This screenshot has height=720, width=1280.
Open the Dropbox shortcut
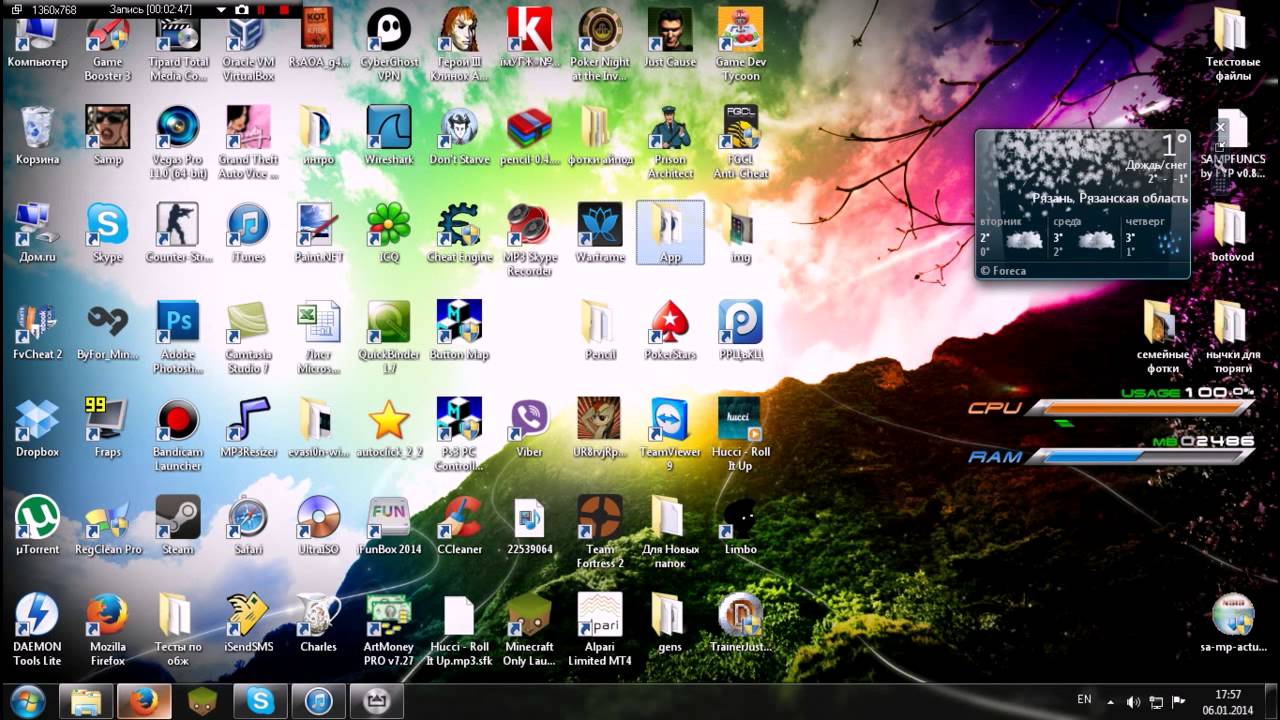(37, 428)
